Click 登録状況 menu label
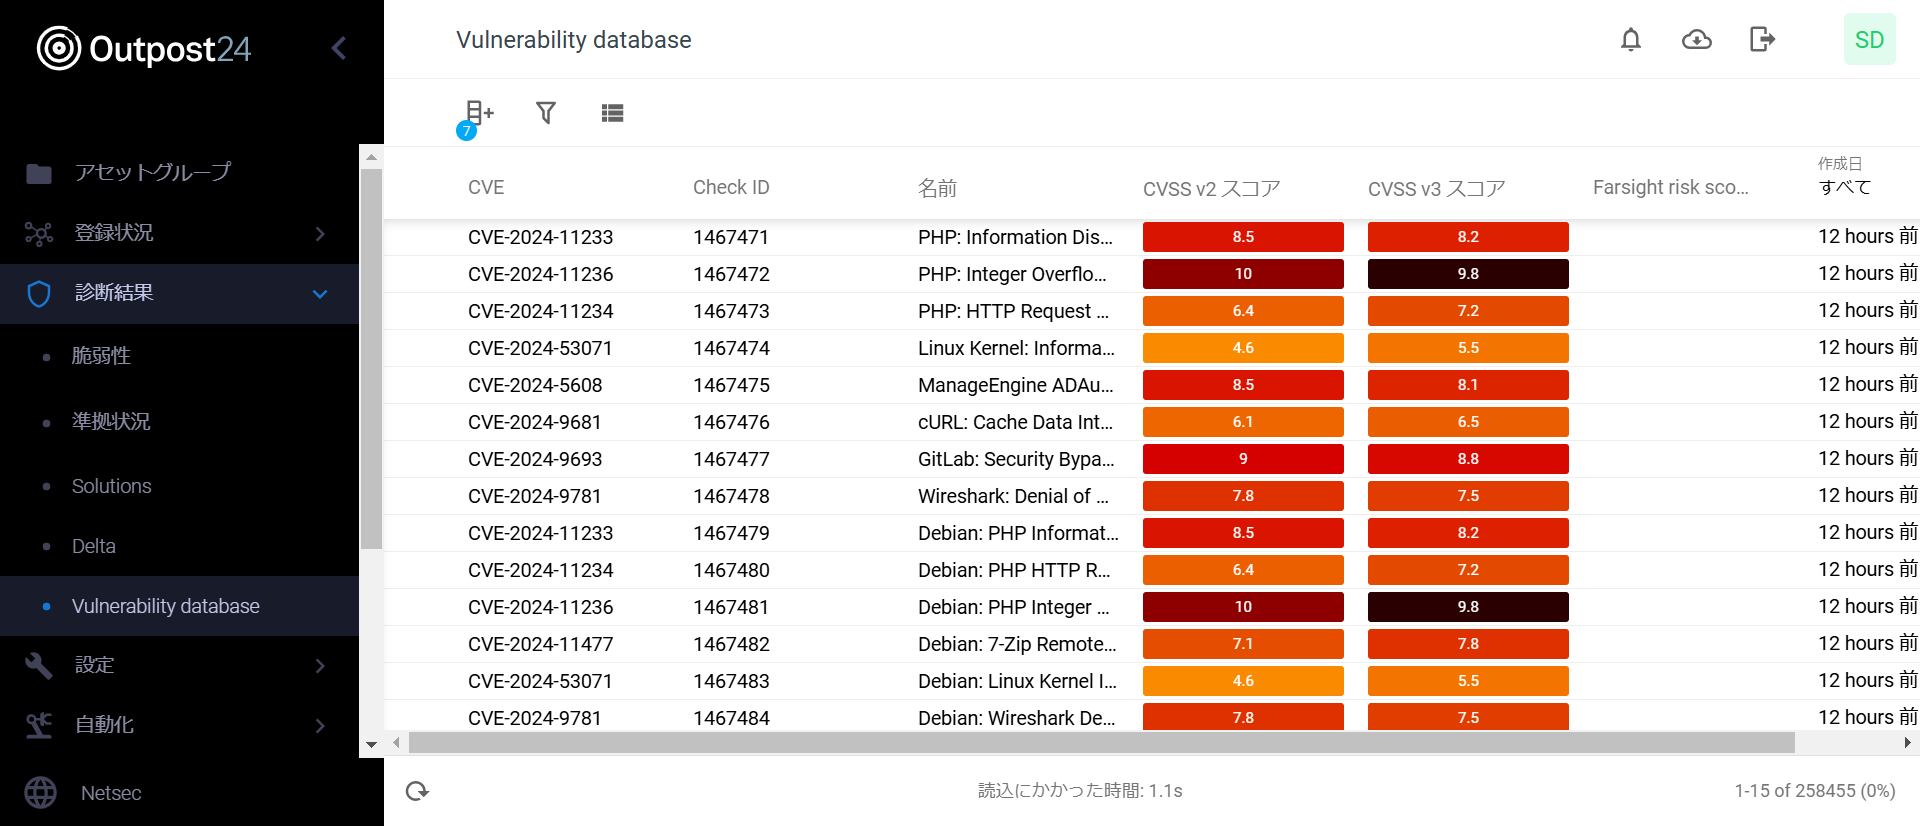The width and height of the screenshot is (1920, 826). [x=114, y=233]
